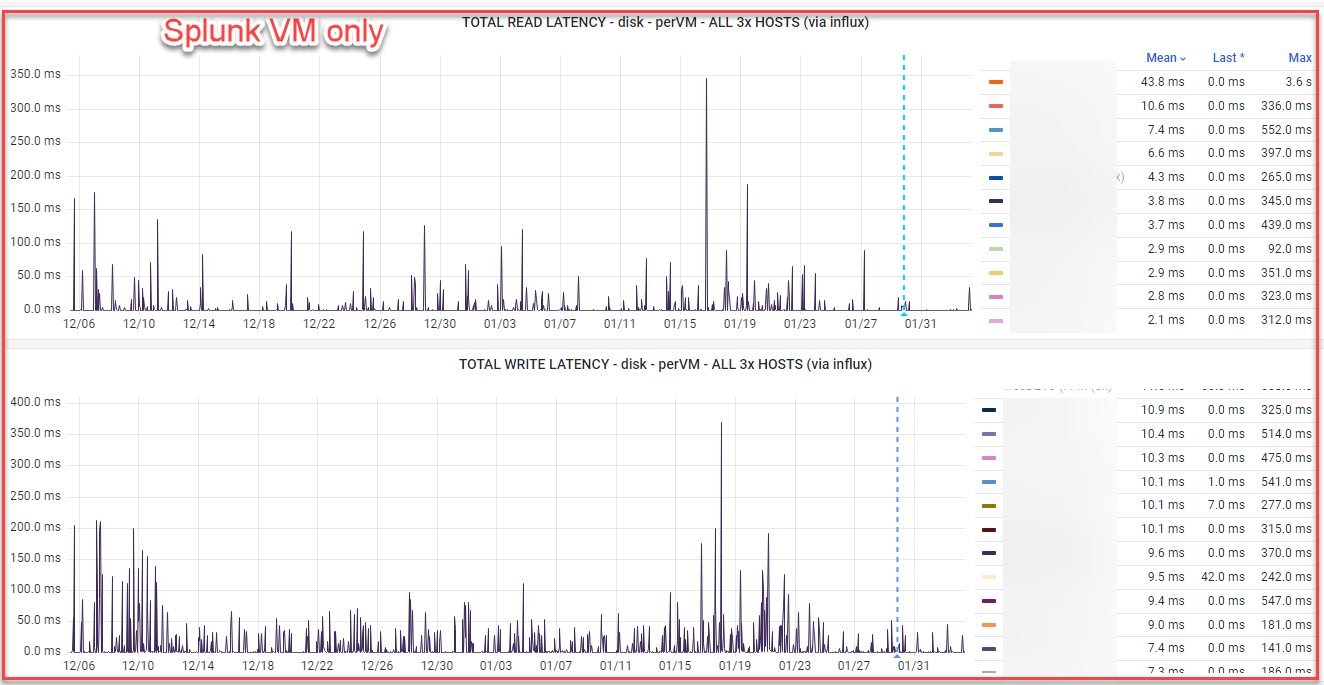Screen dimensions: 1324x685
Task: Sort the legend by the Mean column
Action: point(1166,58)
